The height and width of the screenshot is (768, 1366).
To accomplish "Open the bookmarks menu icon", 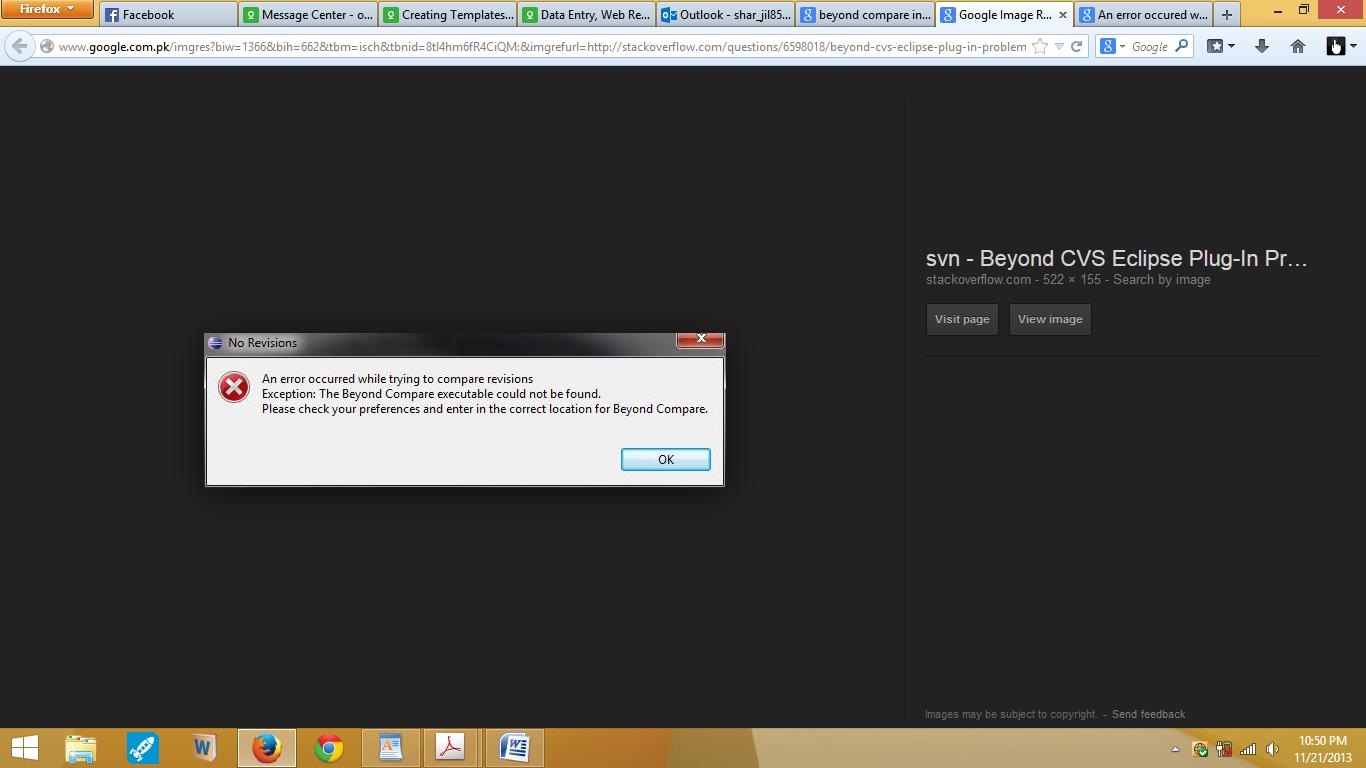I will [x=1220, y=46].
